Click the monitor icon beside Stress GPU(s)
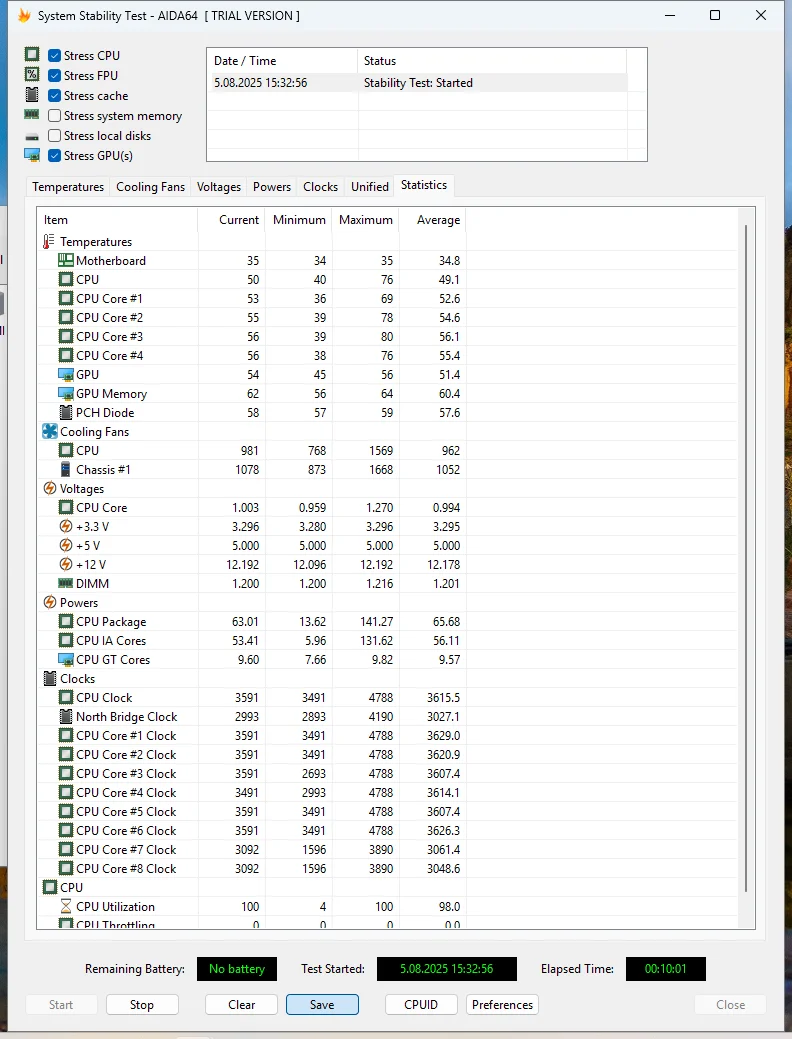 pos(32,155)
